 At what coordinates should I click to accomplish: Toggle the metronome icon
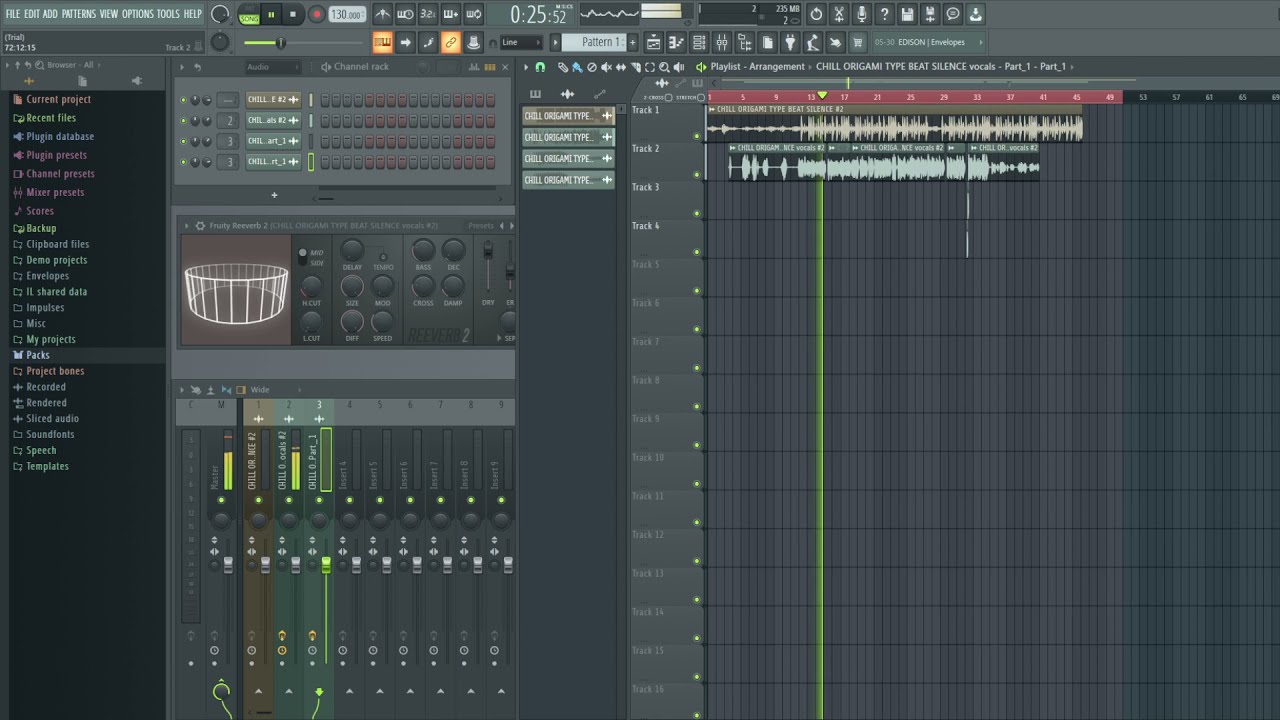point(383,14)
